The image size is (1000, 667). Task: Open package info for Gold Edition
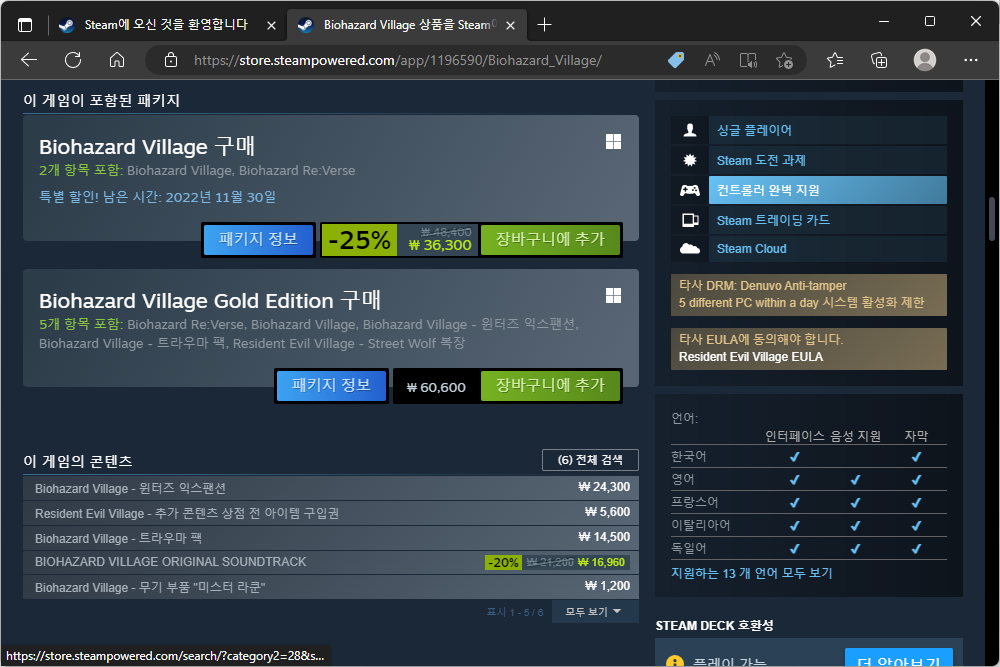331,385
